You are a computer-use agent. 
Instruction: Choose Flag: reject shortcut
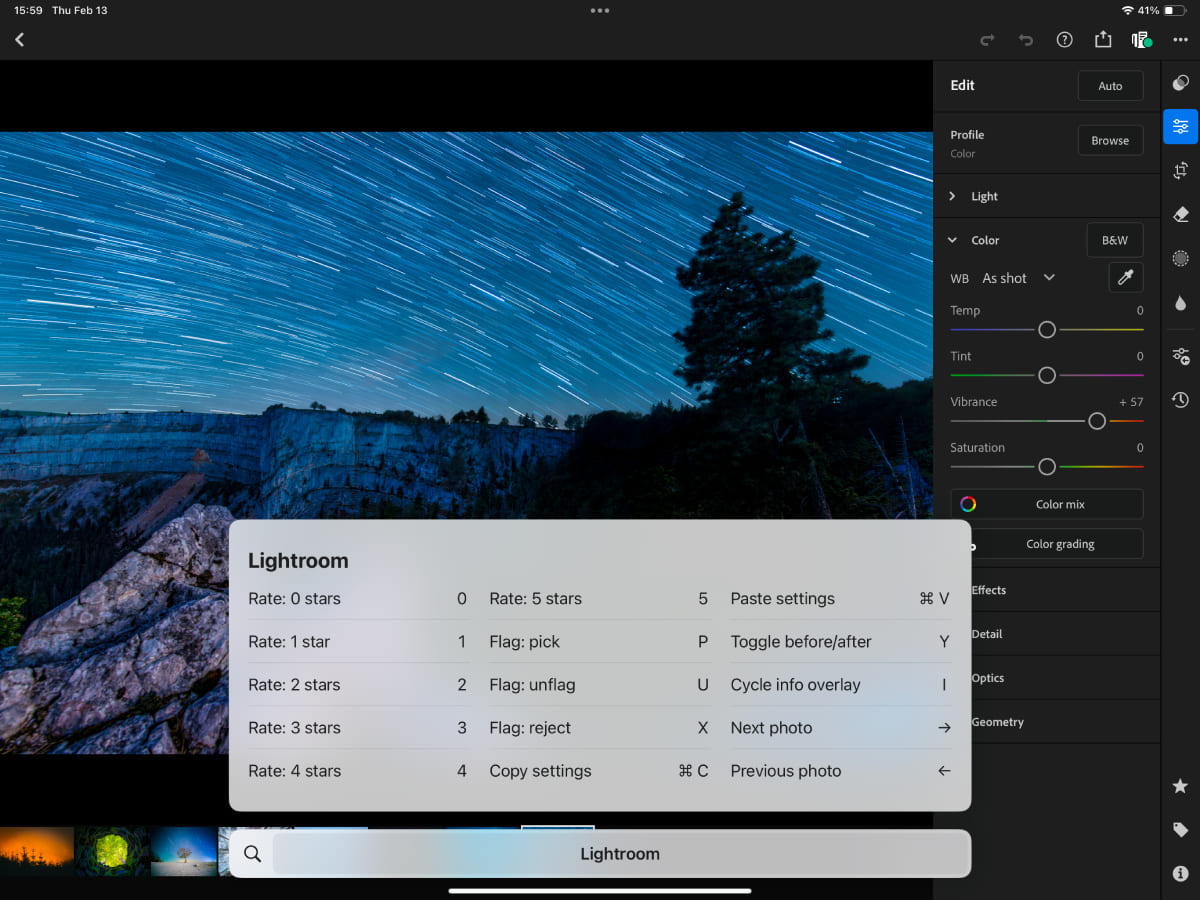599,728
